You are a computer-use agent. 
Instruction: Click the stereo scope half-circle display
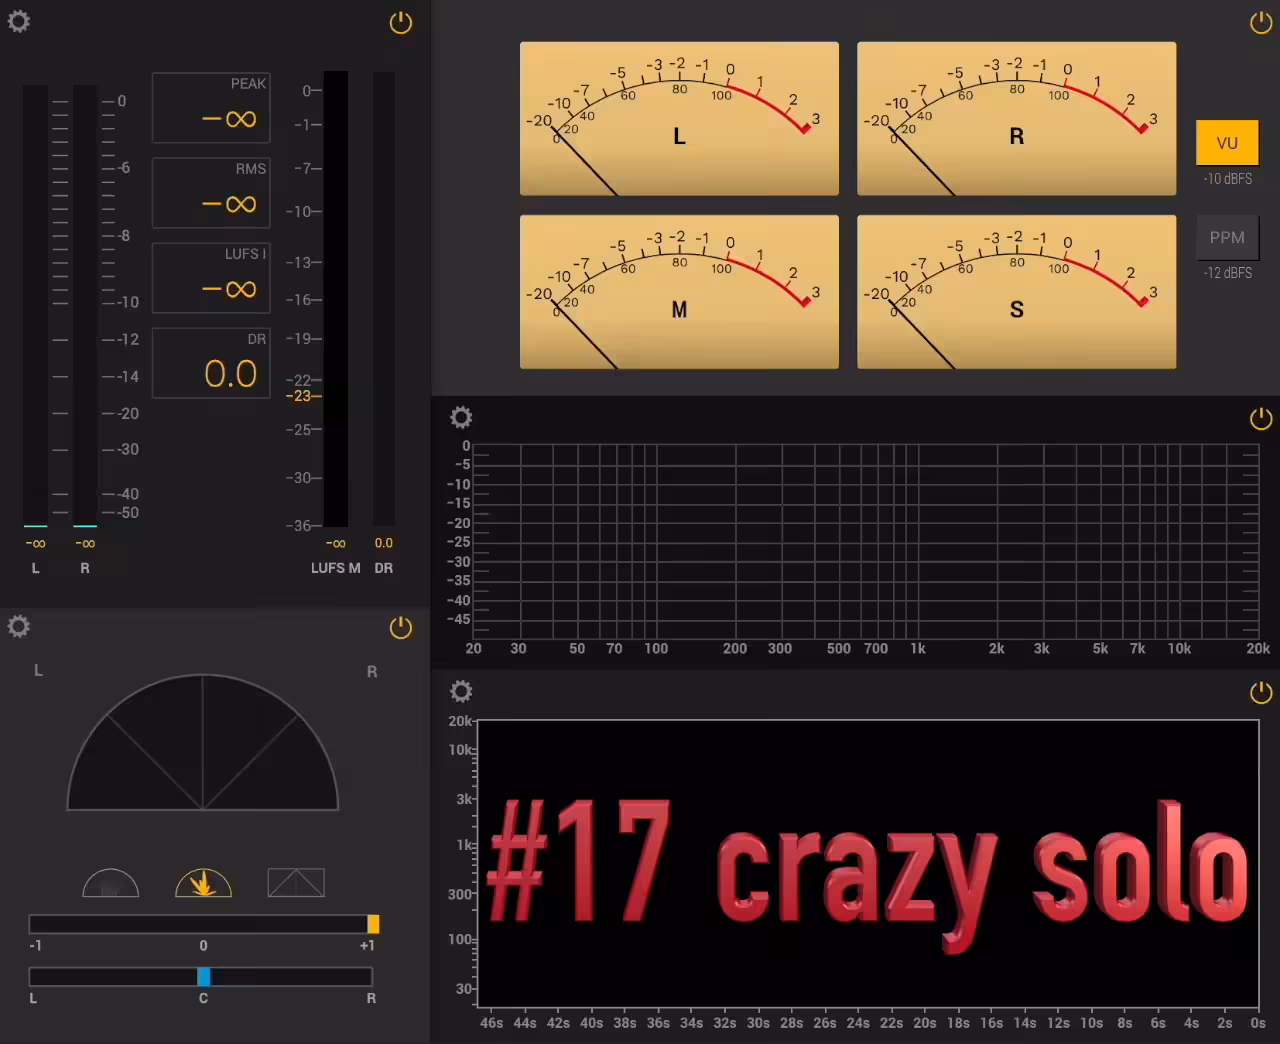[x=203, y=742]
